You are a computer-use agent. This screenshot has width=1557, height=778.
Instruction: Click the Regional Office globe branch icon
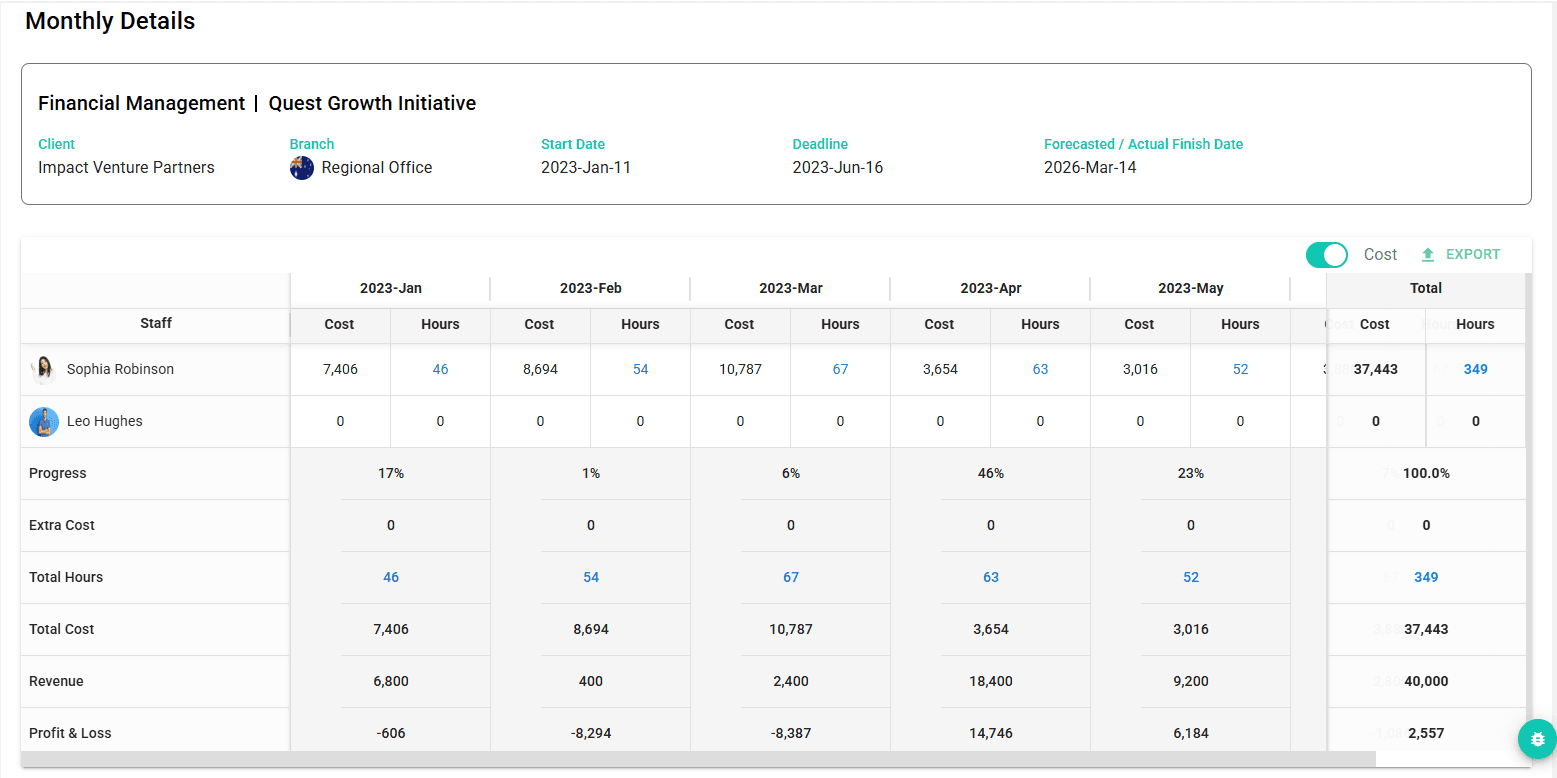point(302,167)
